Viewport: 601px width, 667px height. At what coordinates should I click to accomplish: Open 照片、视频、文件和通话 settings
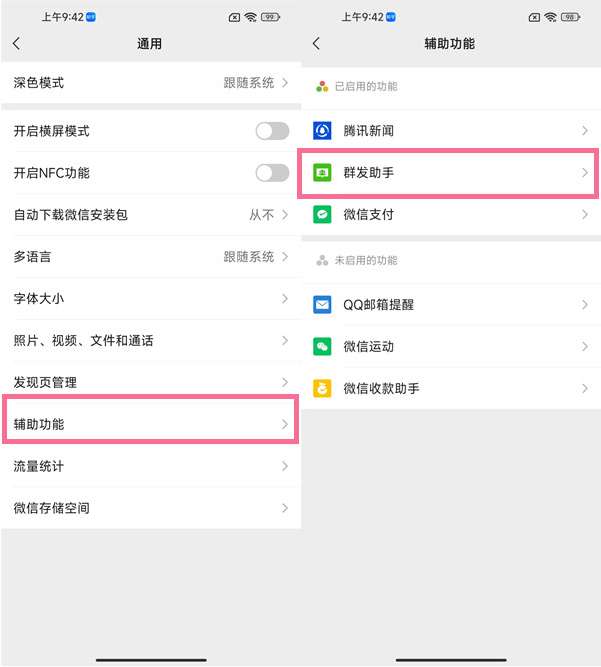[x=150, y=341]
